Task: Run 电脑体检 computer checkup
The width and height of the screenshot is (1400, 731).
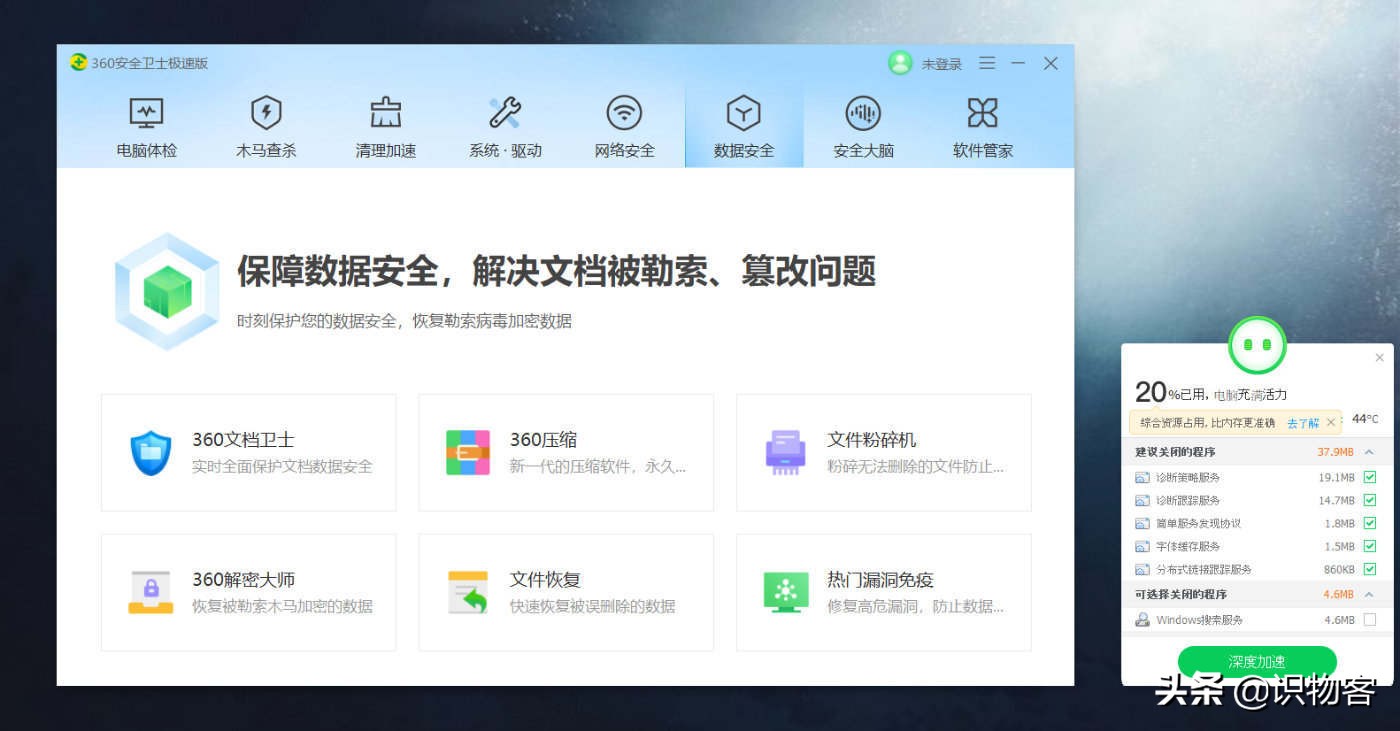Action: pos(145,126)
